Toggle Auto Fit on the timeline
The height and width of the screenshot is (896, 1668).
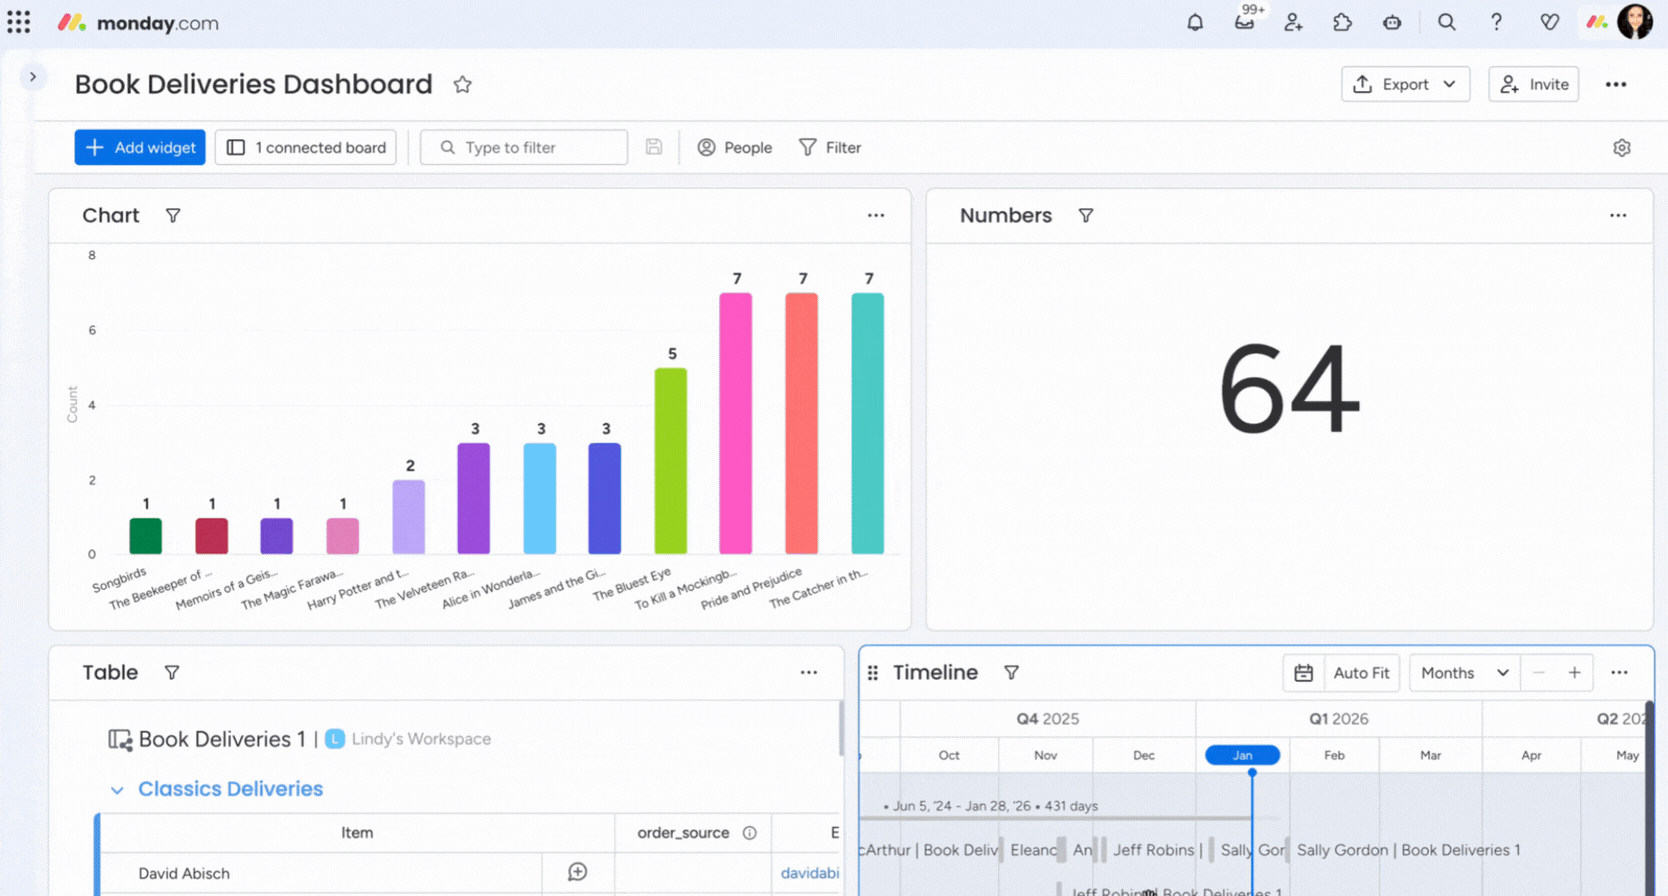(1361, 673)
